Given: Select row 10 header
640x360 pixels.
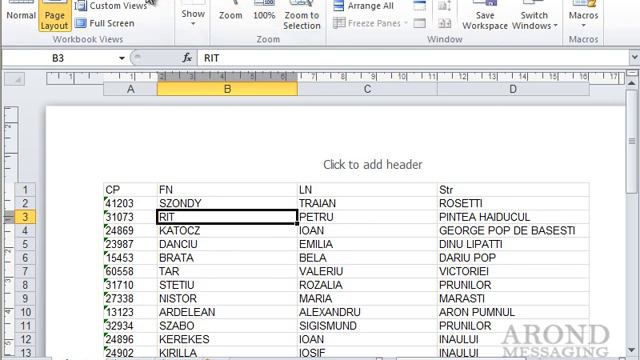Looking at the screenshot, I should tap(25, 312).
